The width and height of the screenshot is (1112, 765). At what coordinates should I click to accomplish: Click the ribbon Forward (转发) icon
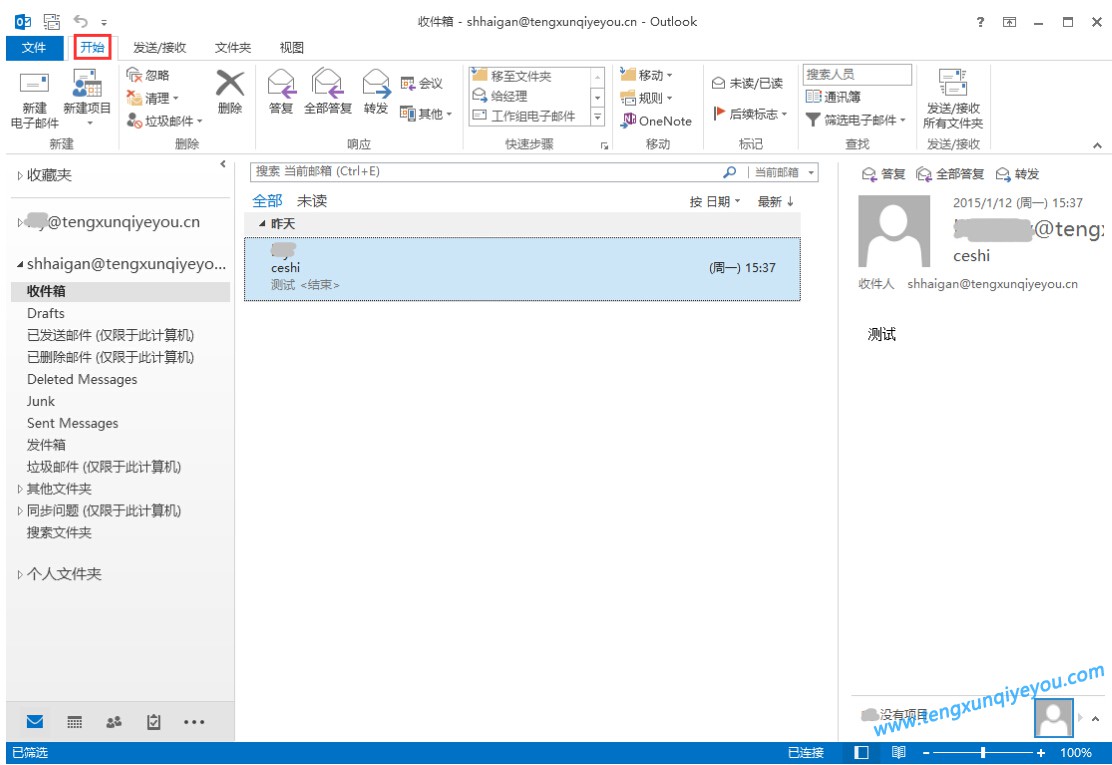click(376, 83)
